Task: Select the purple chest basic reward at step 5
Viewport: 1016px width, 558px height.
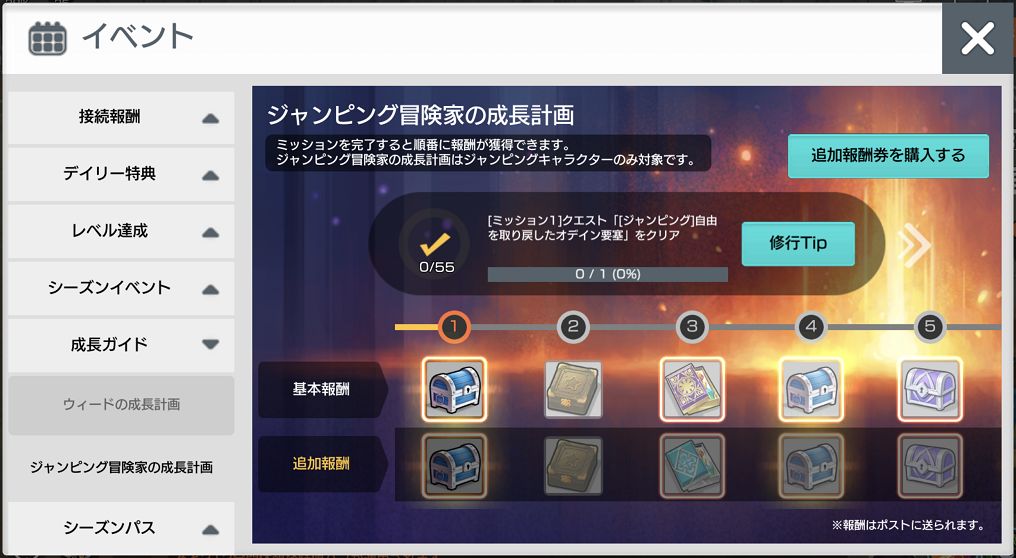Action: tap(930, 389)
